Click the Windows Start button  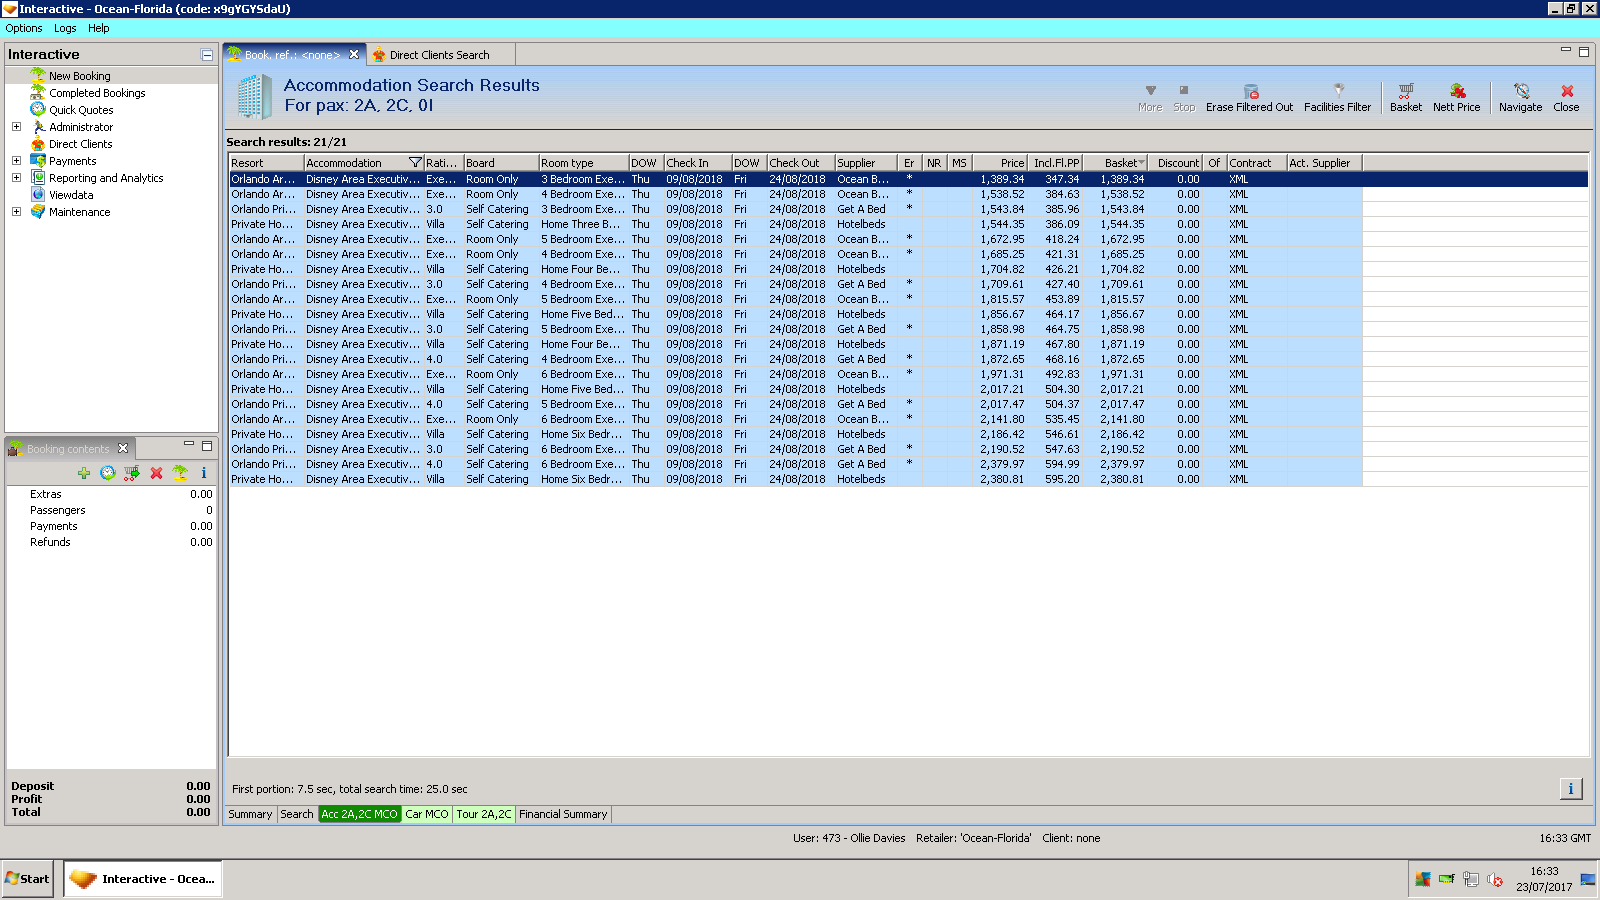click(28, 879)
